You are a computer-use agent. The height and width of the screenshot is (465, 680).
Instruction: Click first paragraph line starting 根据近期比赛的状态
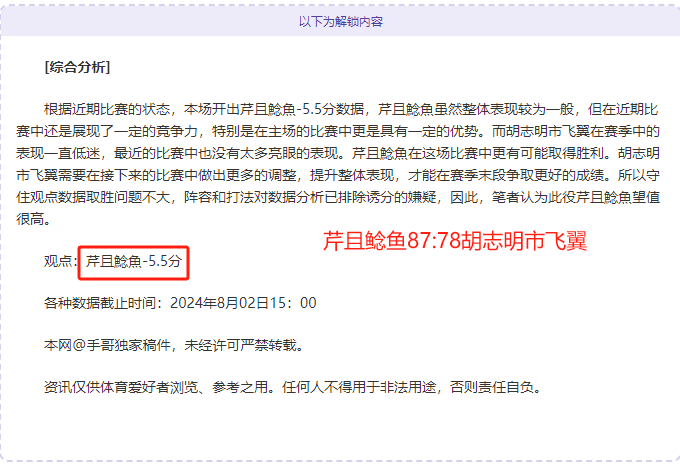[351, 109]
